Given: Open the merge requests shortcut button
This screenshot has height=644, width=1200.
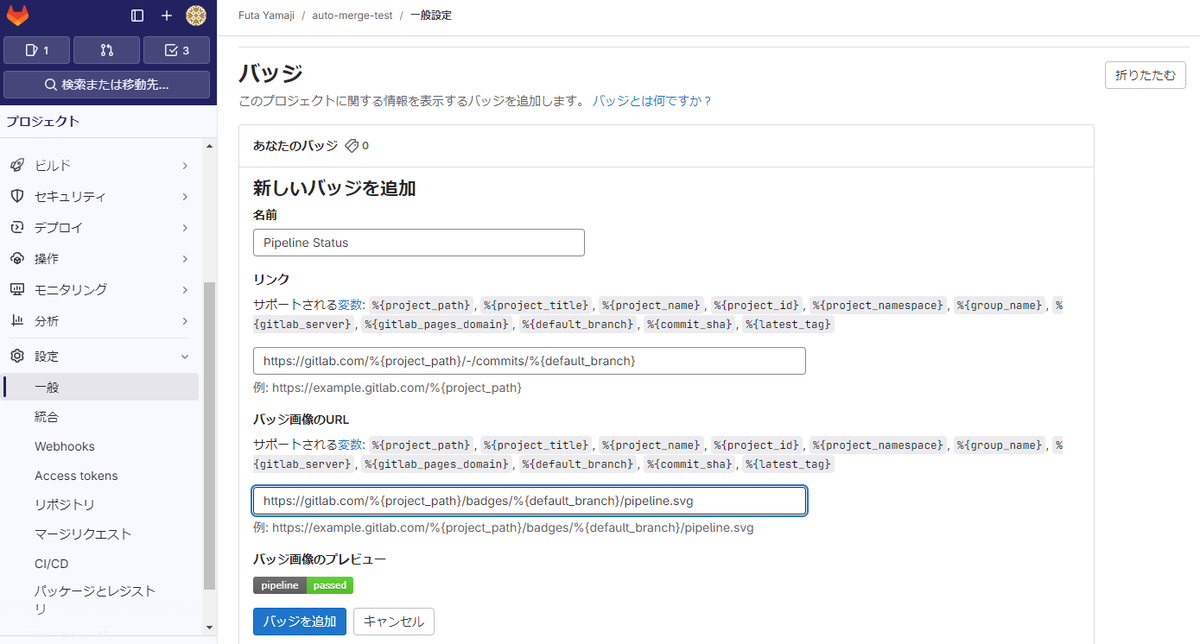Looking at the screenshot, I should tap(107, 50).
